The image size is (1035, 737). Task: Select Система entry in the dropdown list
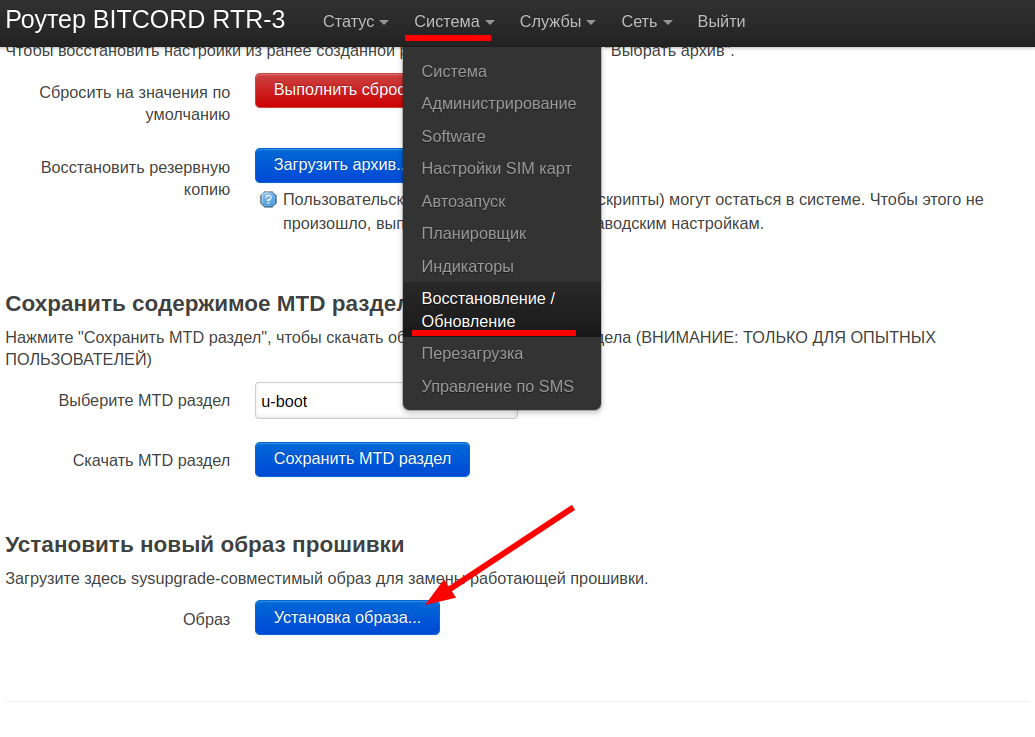(x=454, y=71)
